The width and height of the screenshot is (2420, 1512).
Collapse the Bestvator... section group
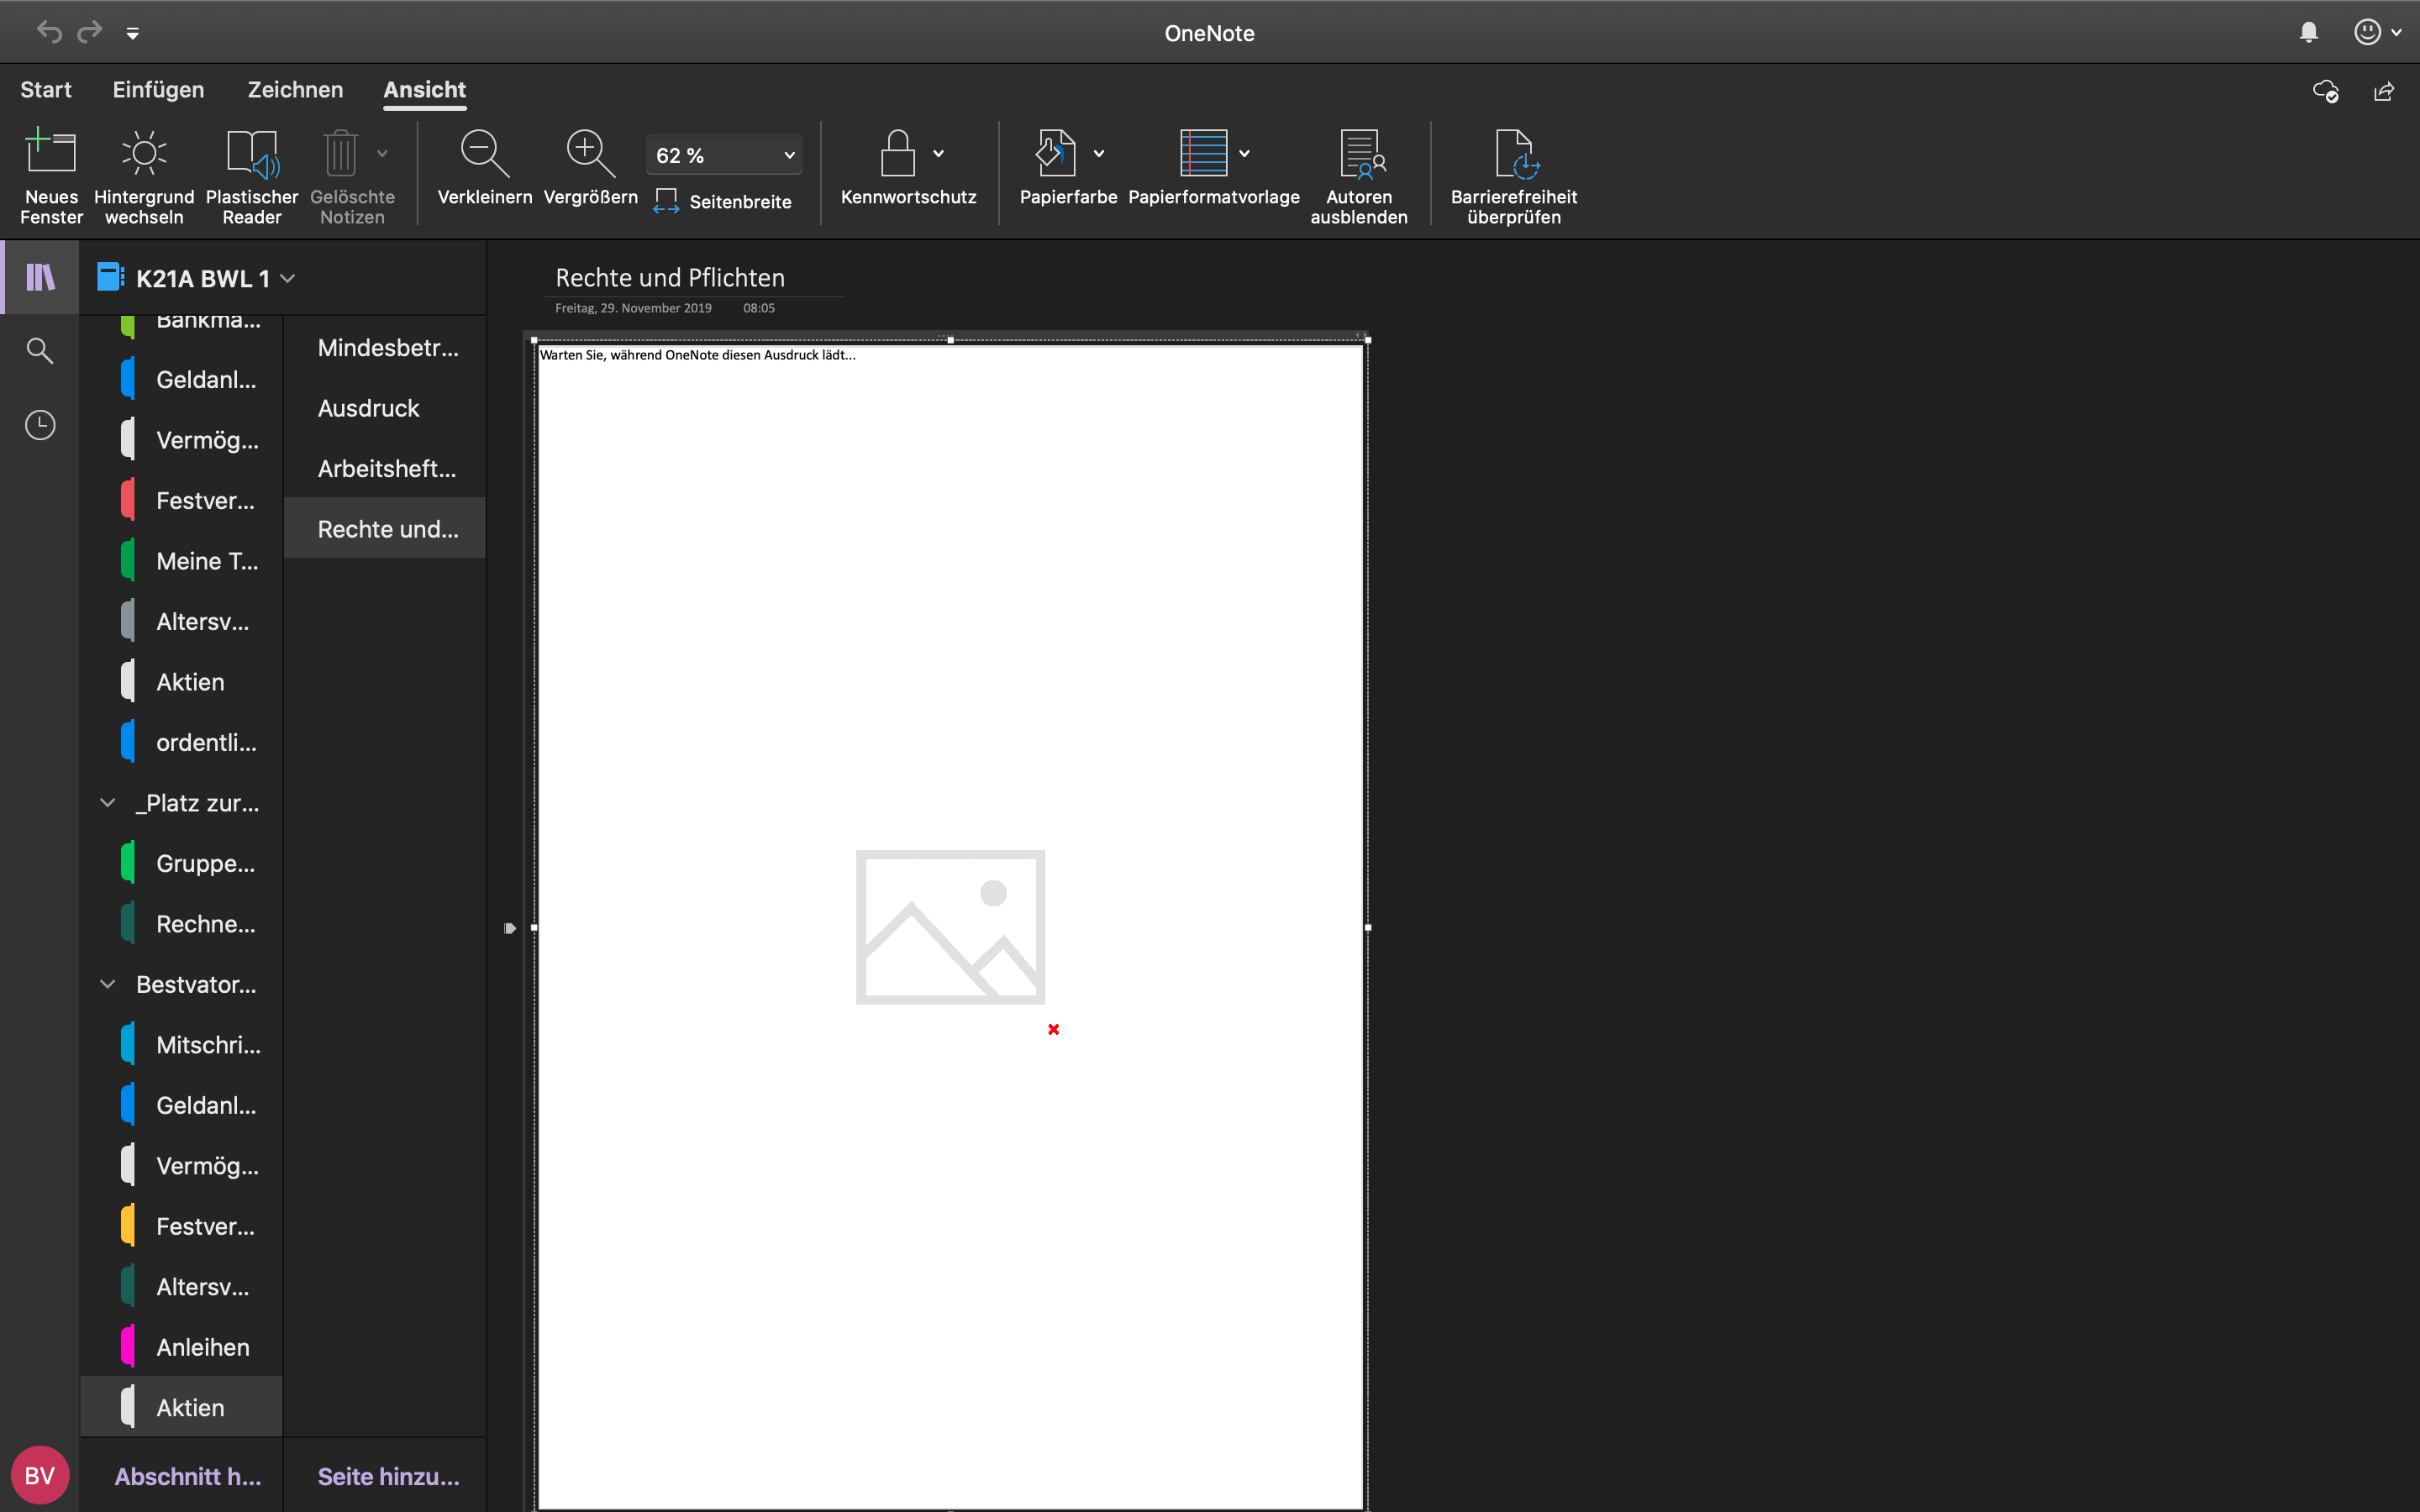[108, 984]
